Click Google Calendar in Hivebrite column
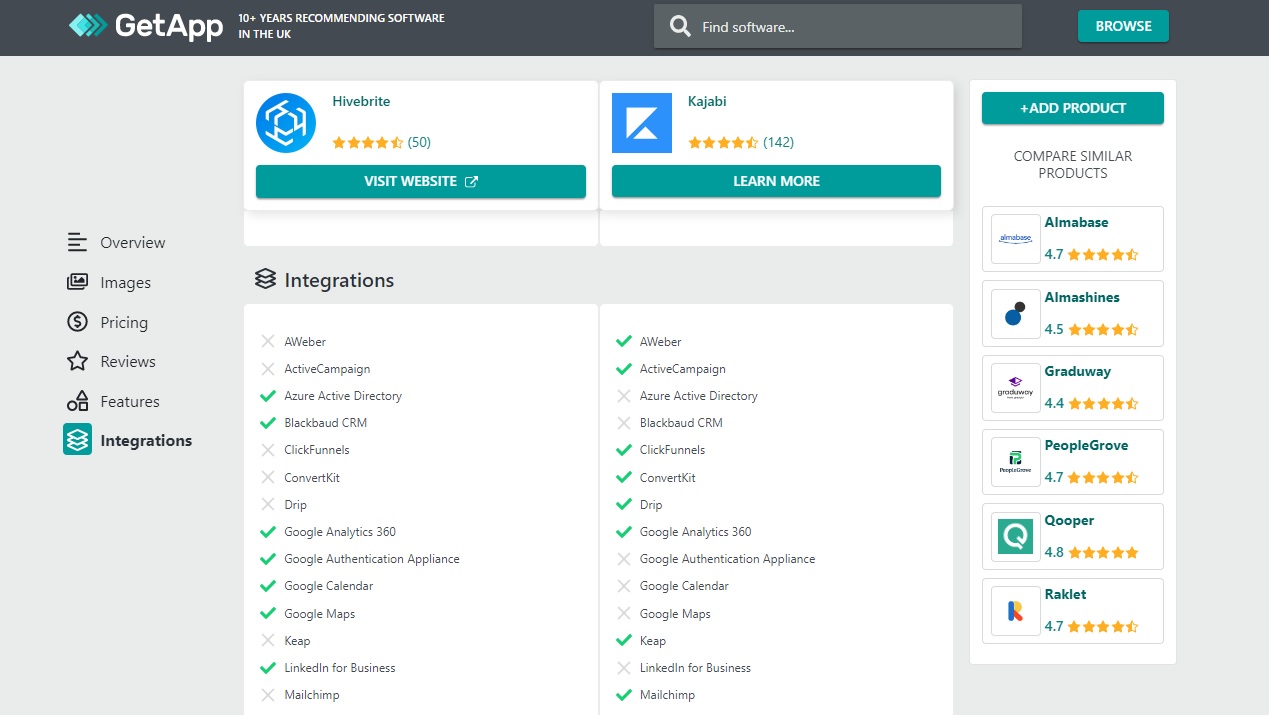Viewport: 1269px width, 715px height. [x=329, y=586]
